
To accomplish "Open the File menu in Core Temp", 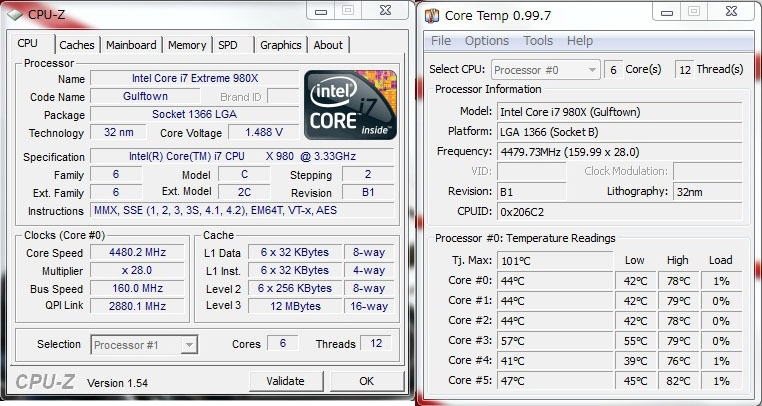I will click(x=441, y=41).
